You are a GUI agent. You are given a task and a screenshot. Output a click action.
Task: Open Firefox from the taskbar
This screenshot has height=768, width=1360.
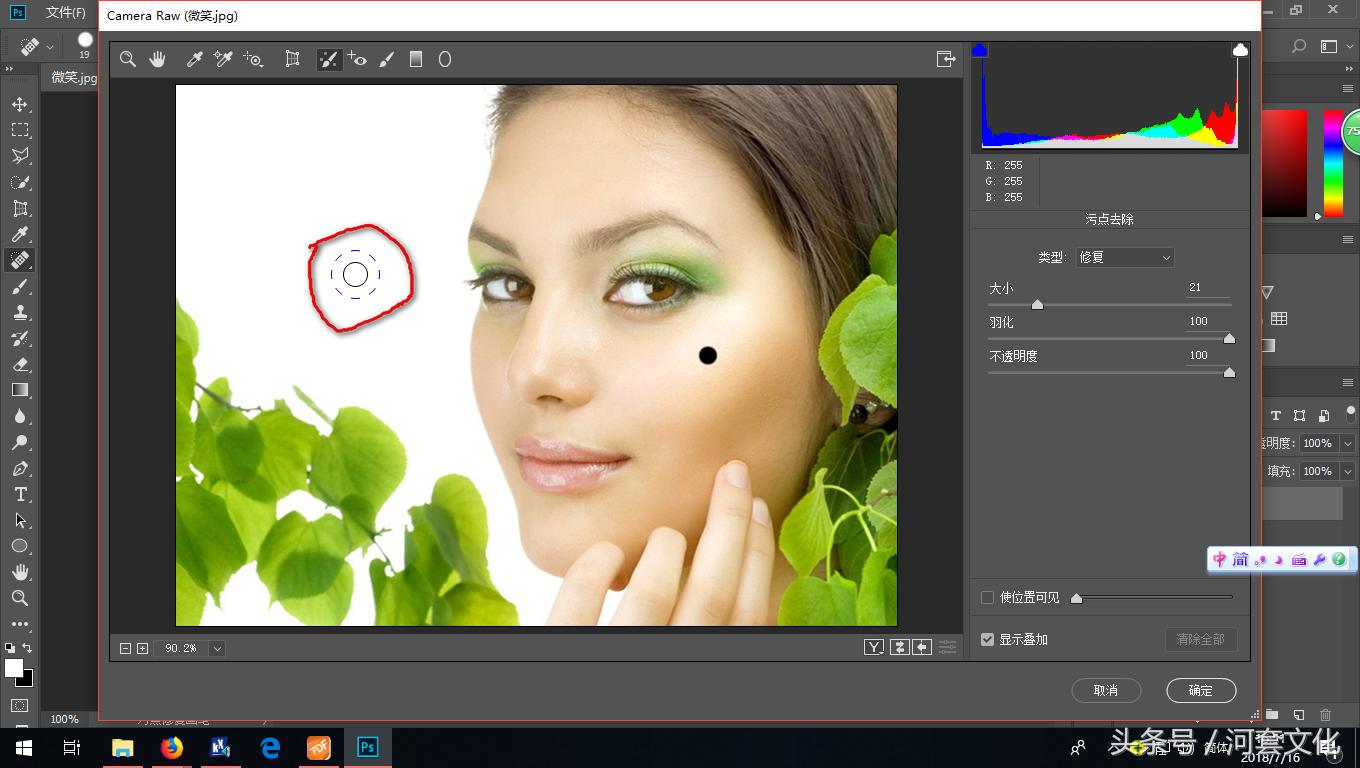click(172, 747)
